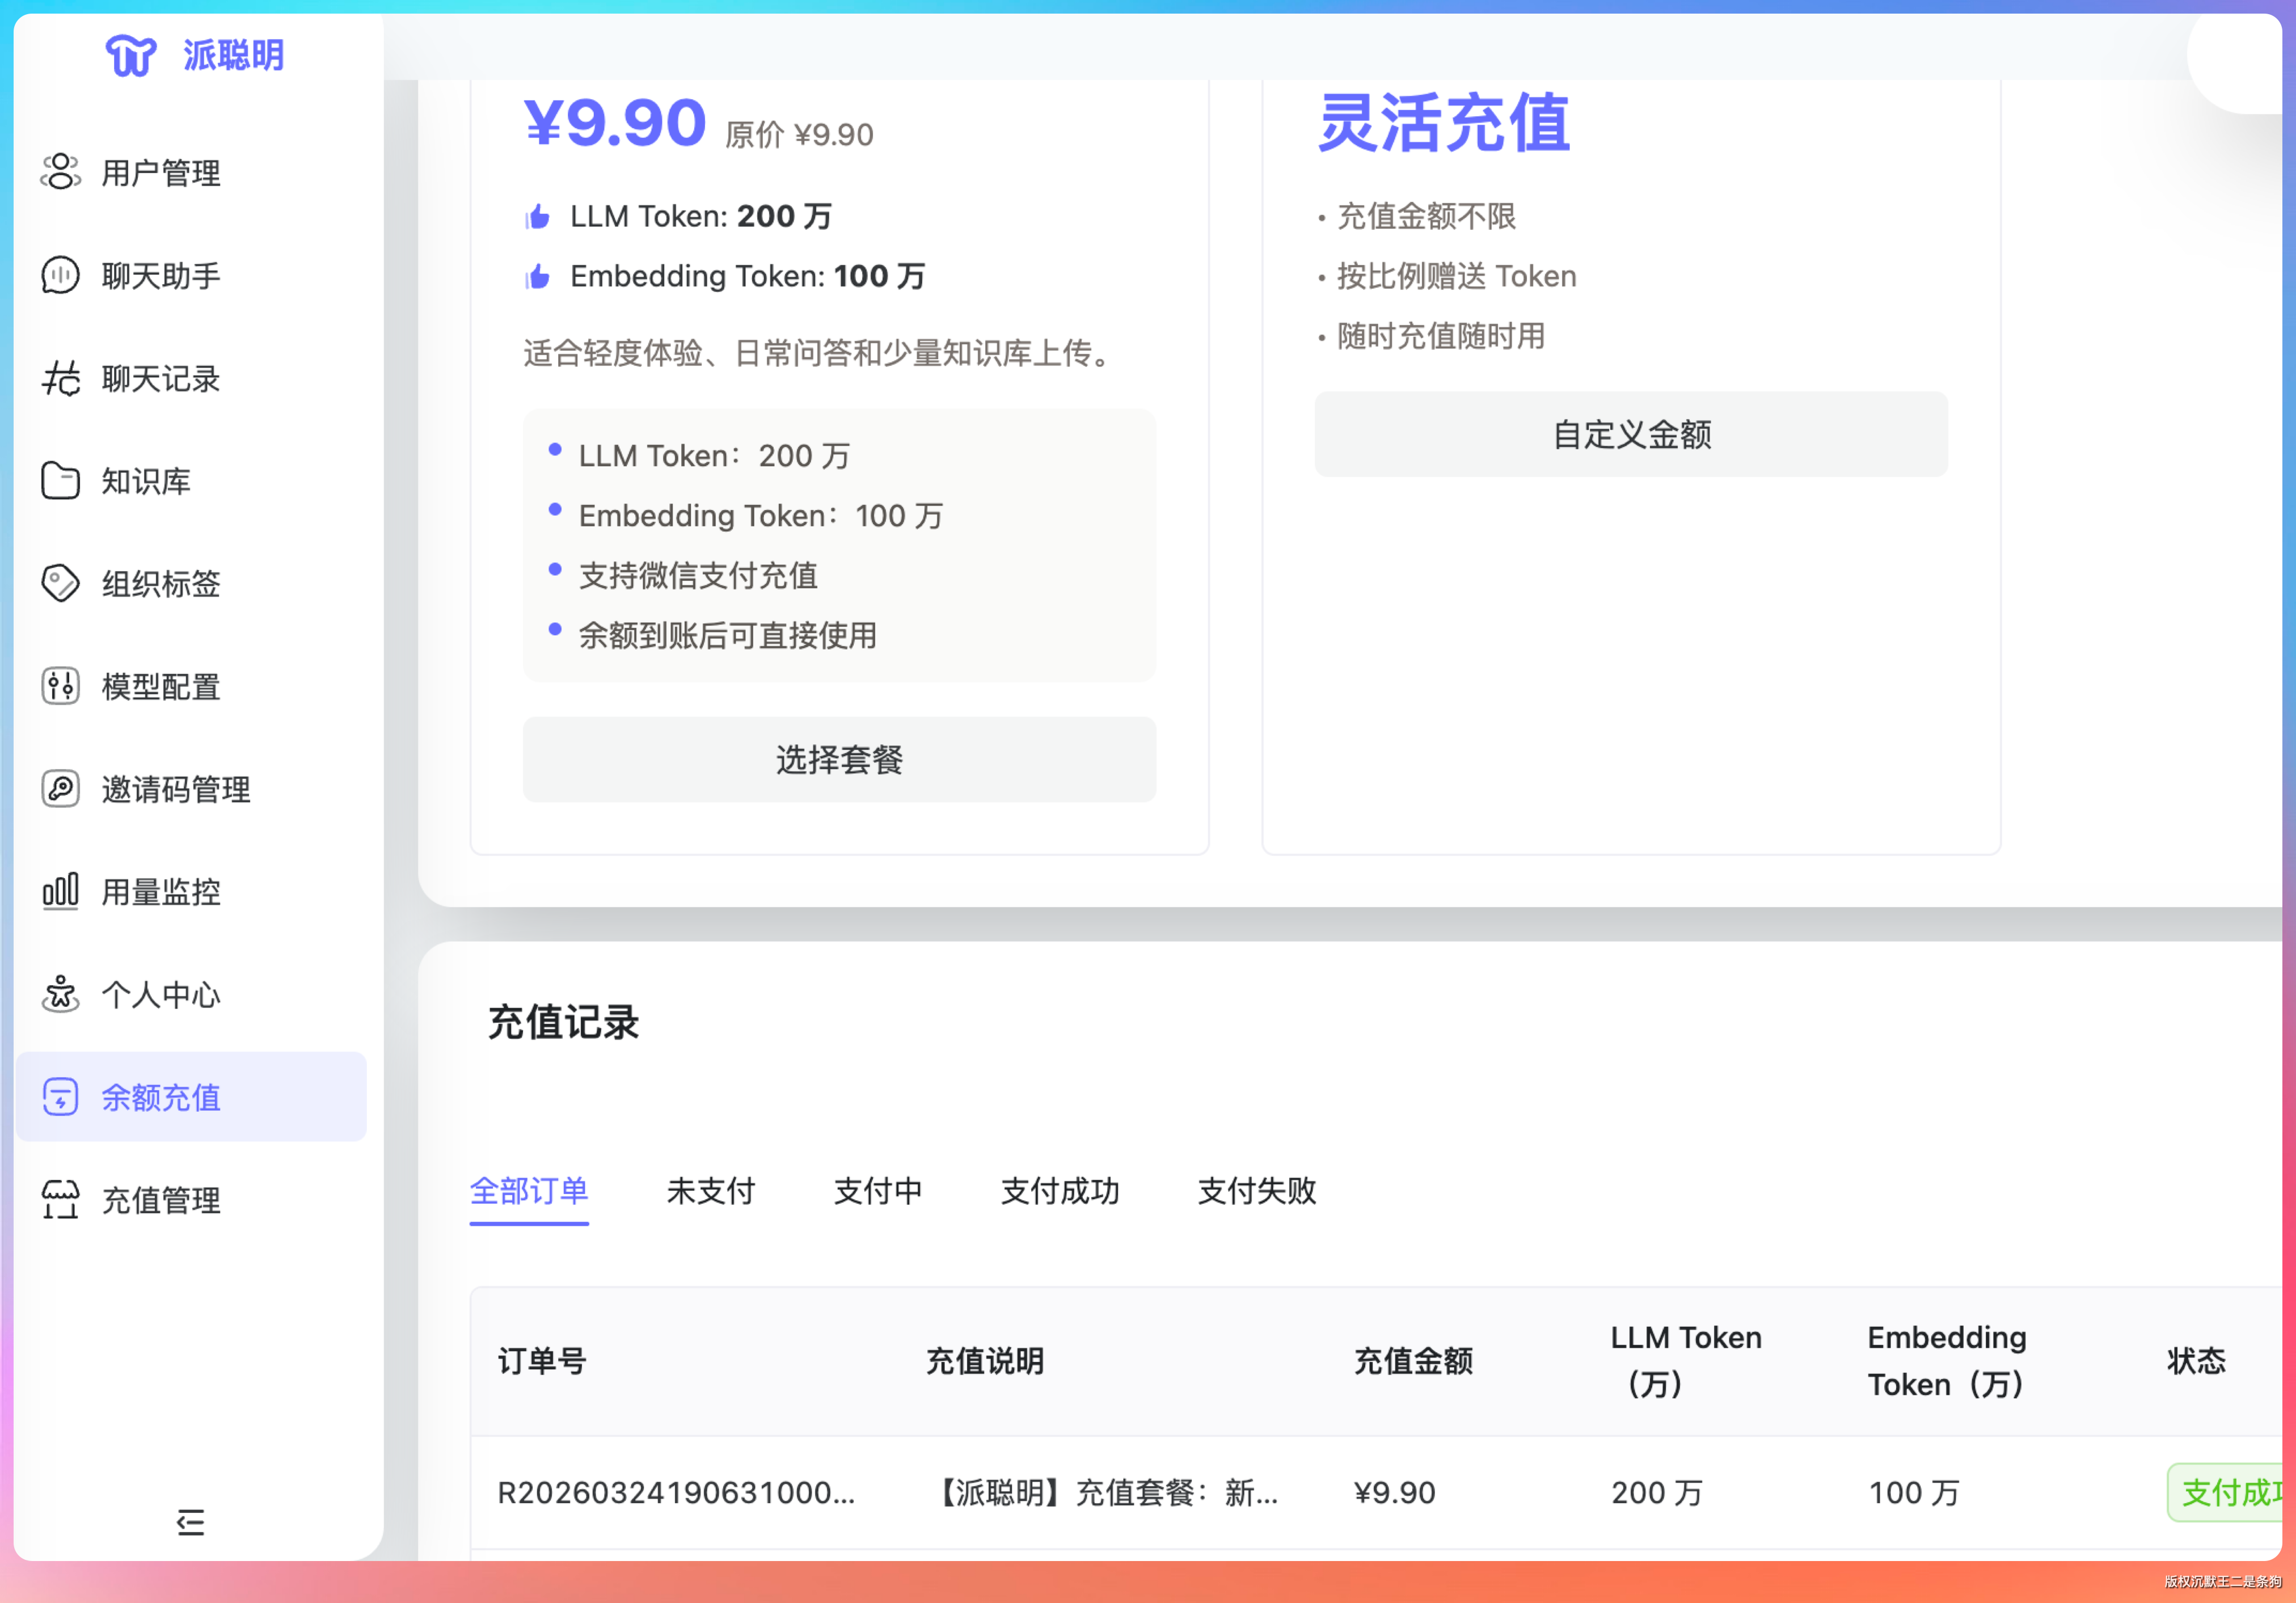Viewport: 2296px width, 1603px height.
Task: Select the 支付中 tab
Action: point(878,1191)
